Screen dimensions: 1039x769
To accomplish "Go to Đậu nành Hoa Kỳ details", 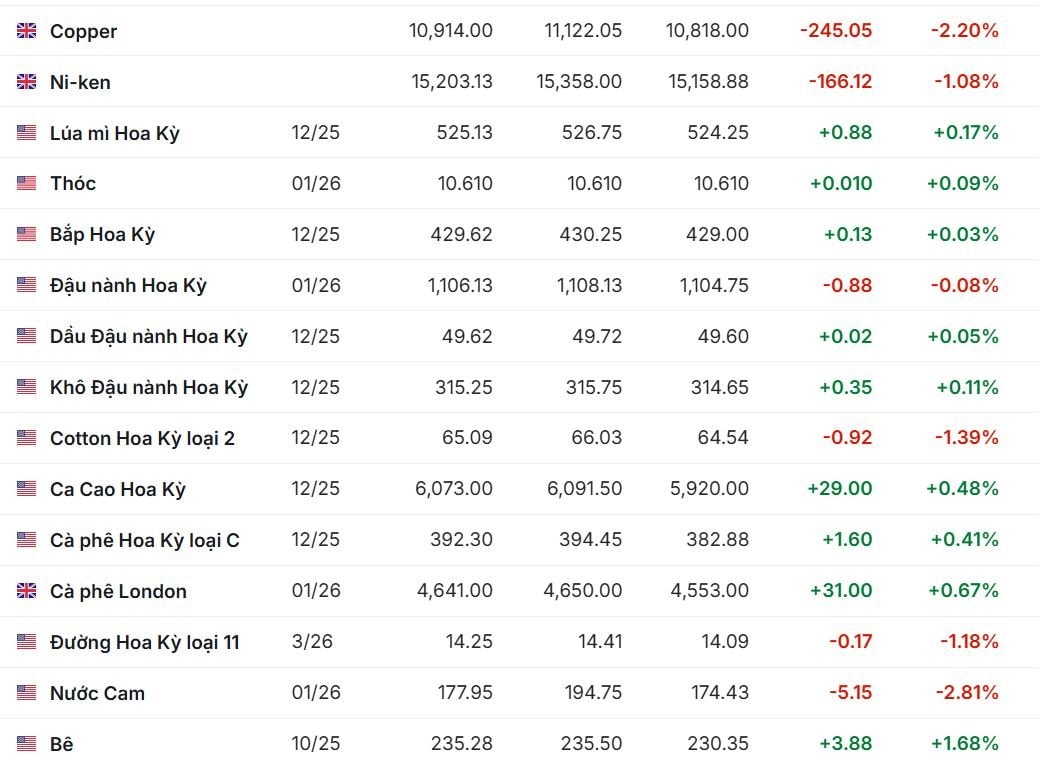I will click(128, 285).
